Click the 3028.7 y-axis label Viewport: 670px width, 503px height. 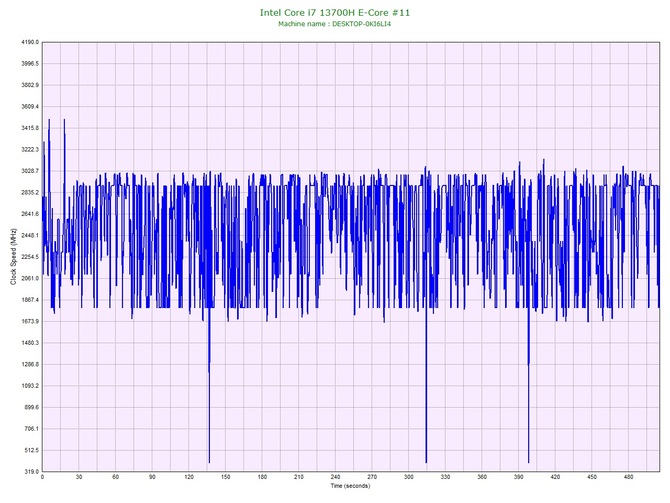pyautogui.click(x=30, y=171)
